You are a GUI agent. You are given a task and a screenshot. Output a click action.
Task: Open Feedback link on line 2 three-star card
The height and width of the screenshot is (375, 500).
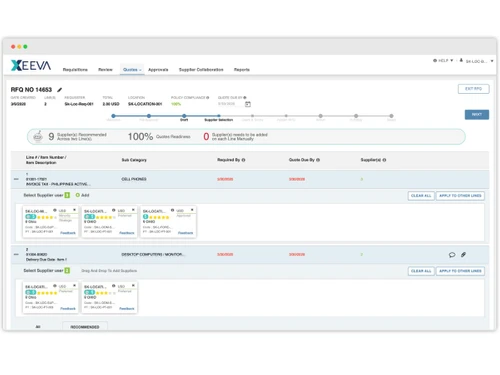coord(127,309)
